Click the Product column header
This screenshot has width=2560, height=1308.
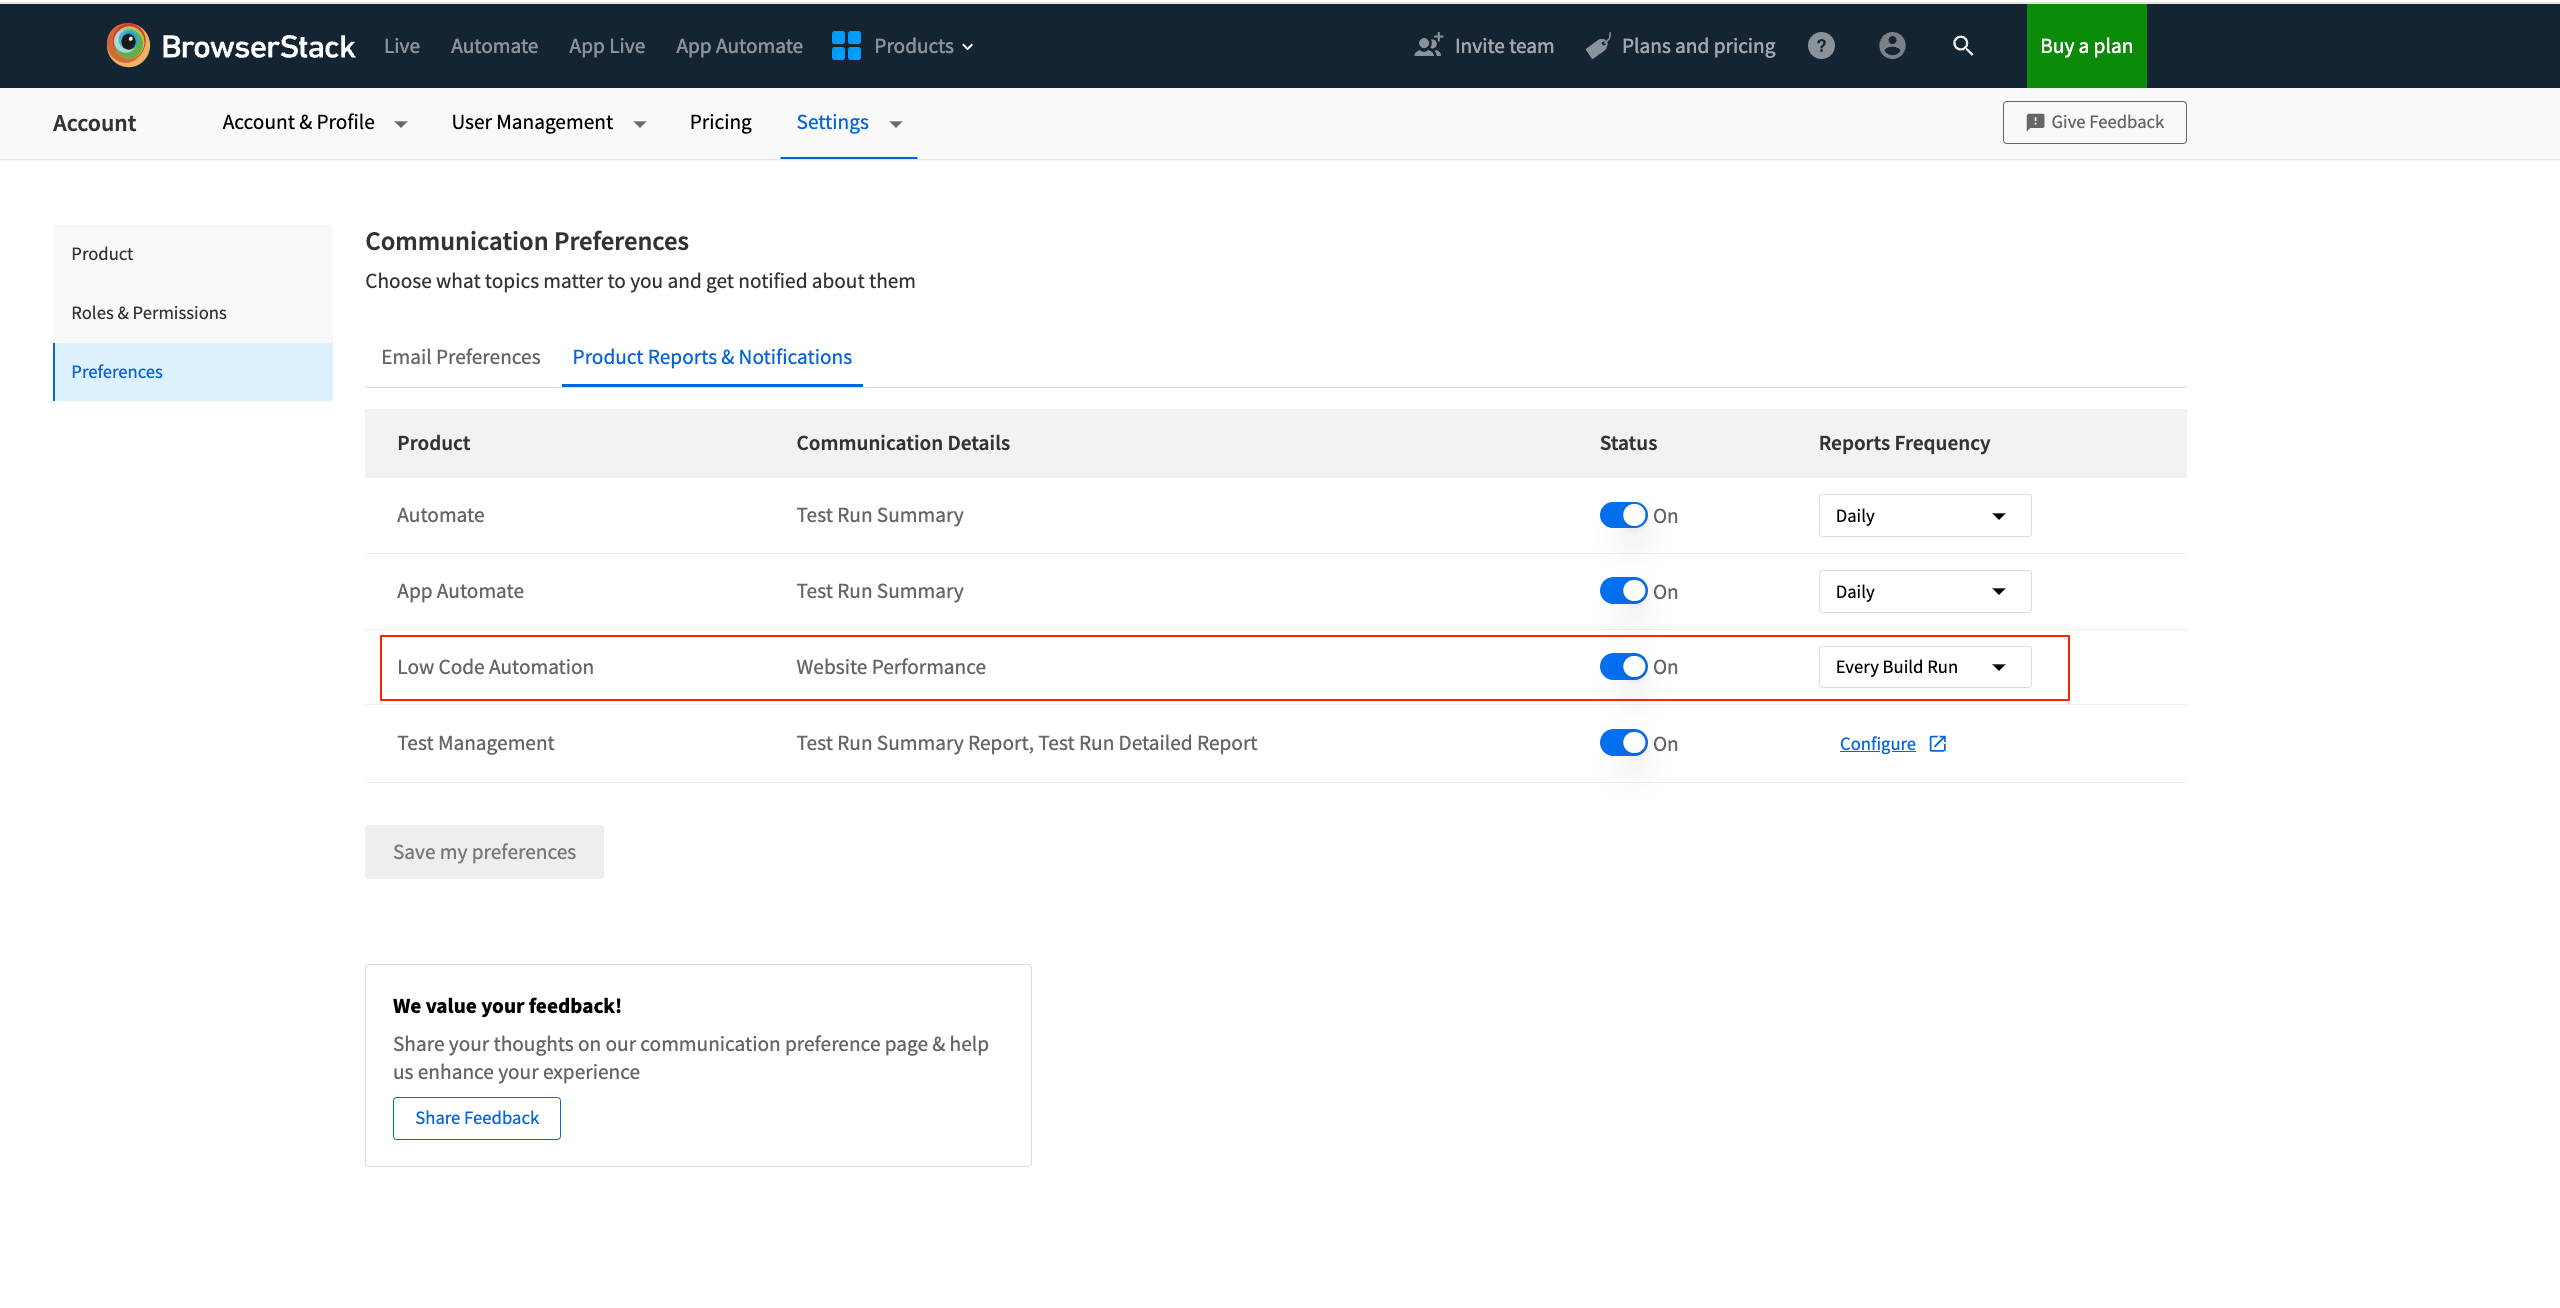(433, 443)
